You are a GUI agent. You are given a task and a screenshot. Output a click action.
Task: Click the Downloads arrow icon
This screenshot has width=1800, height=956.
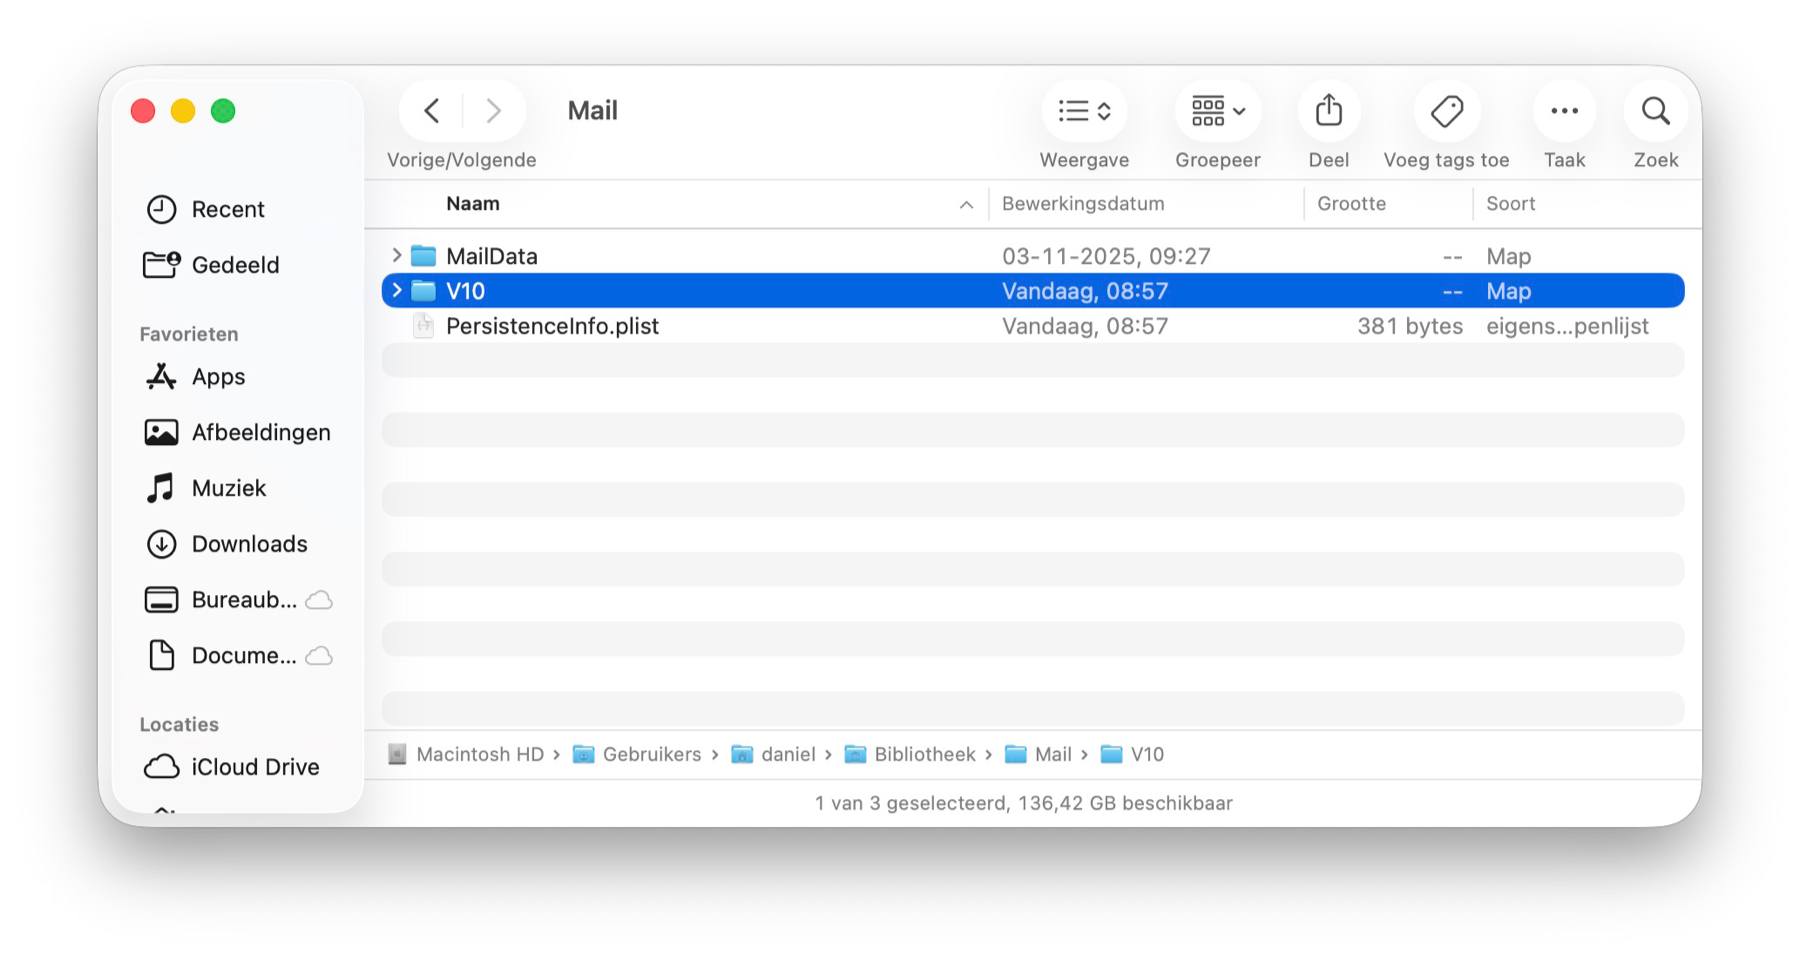[161, 544]
